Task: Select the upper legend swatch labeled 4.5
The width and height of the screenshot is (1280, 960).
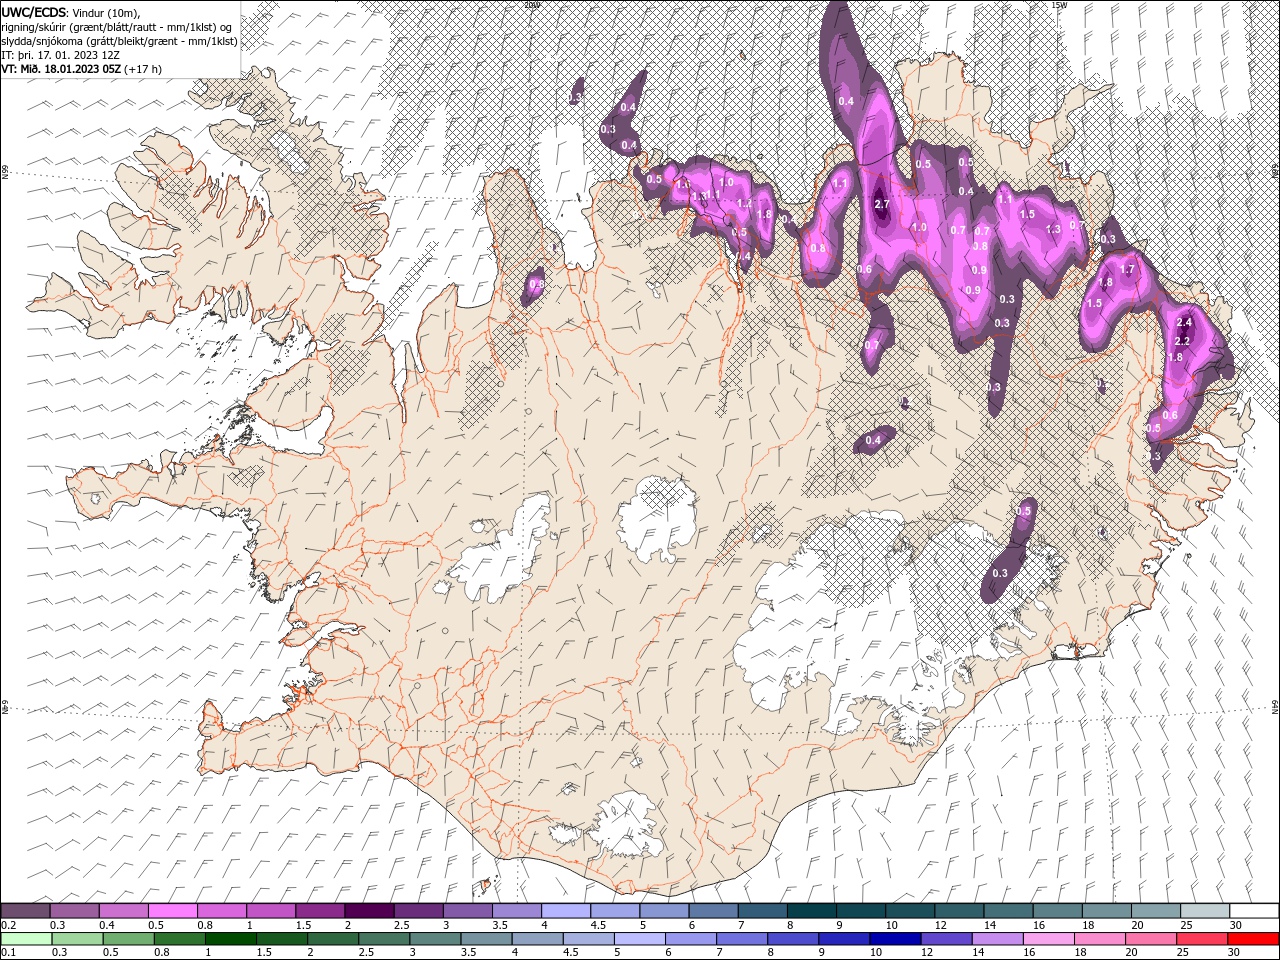Action: tap(615, 910)
